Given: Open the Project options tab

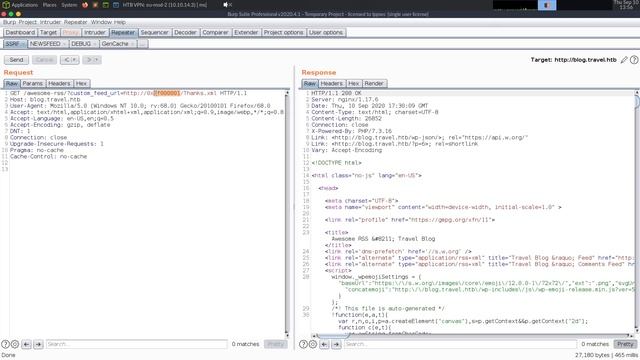Looking at the screenshot, I should point(283,32).
